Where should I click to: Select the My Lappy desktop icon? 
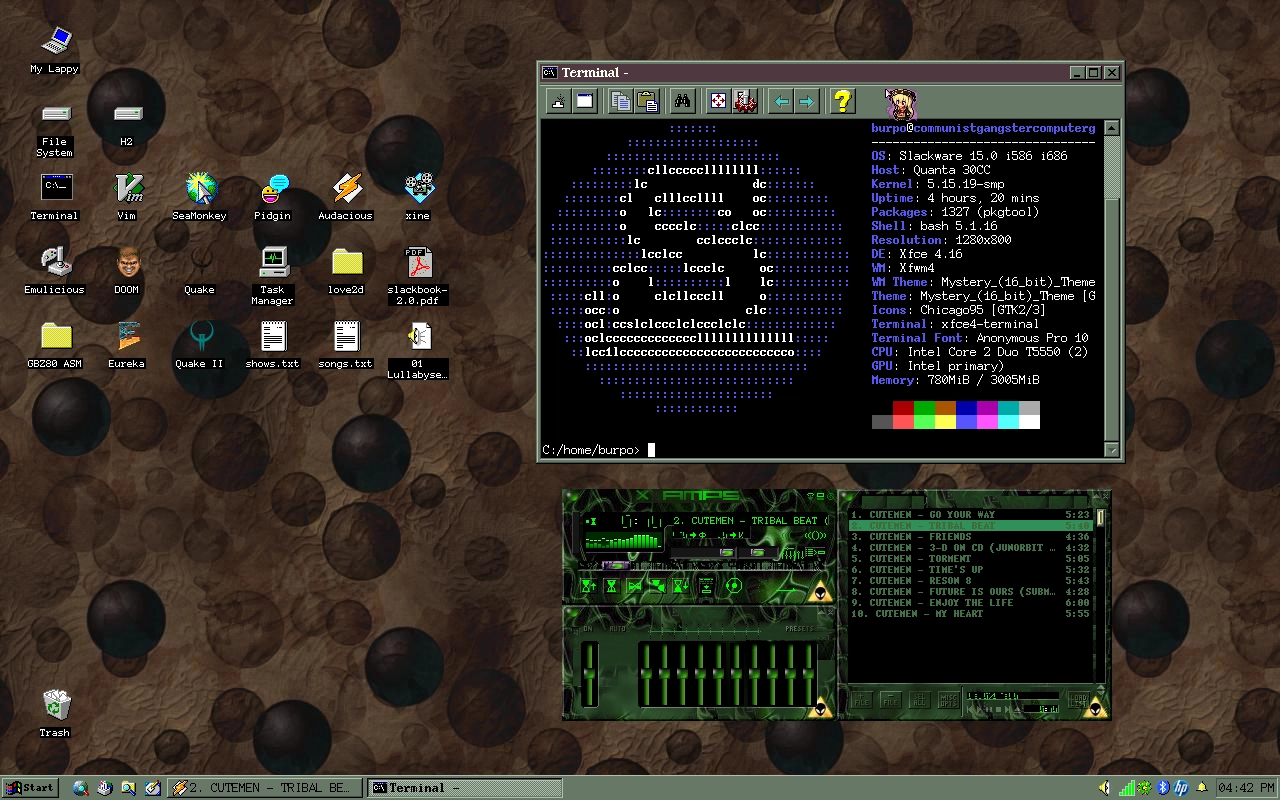pos(54,50)
